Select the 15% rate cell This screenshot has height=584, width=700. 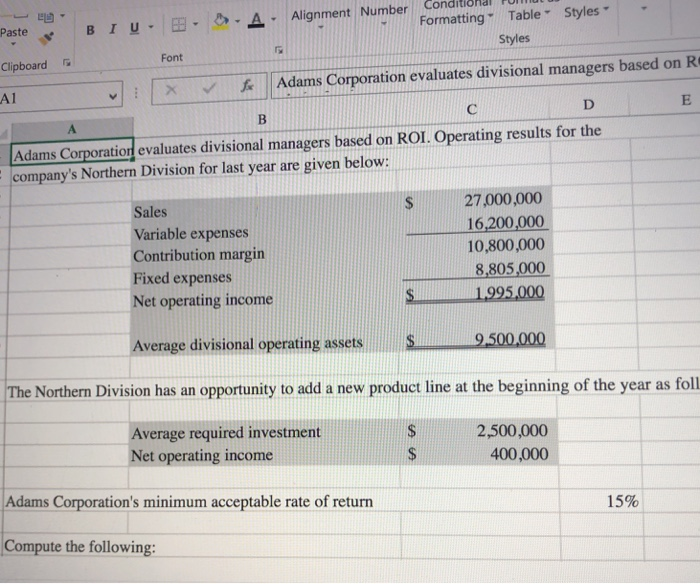point(622,501)
